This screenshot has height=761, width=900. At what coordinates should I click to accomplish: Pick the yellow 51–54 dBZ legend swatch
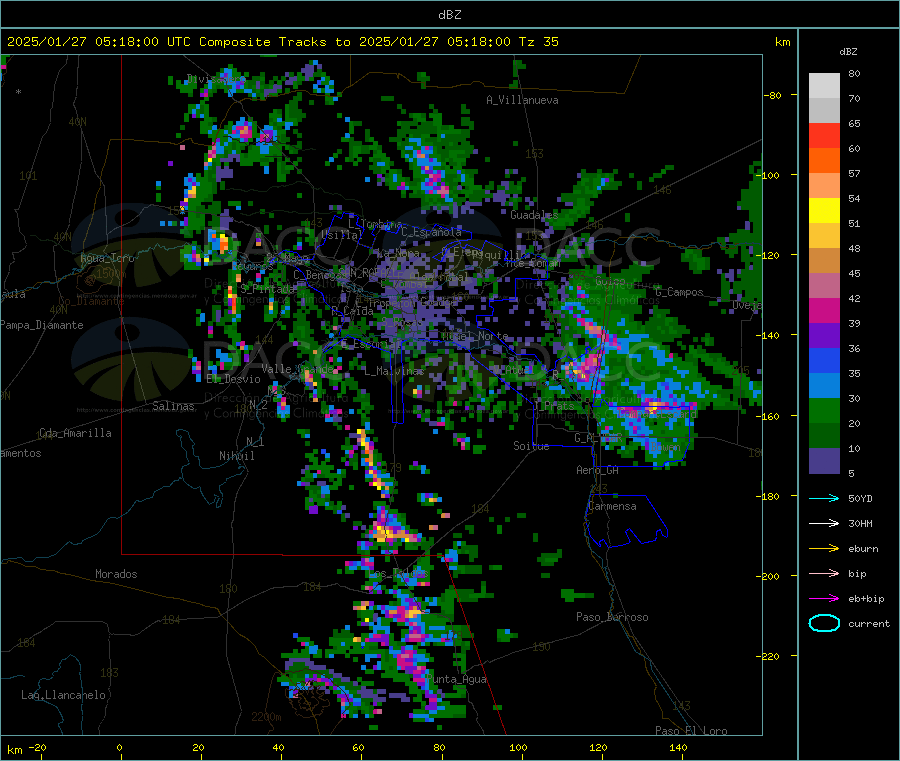pos(824,211)
